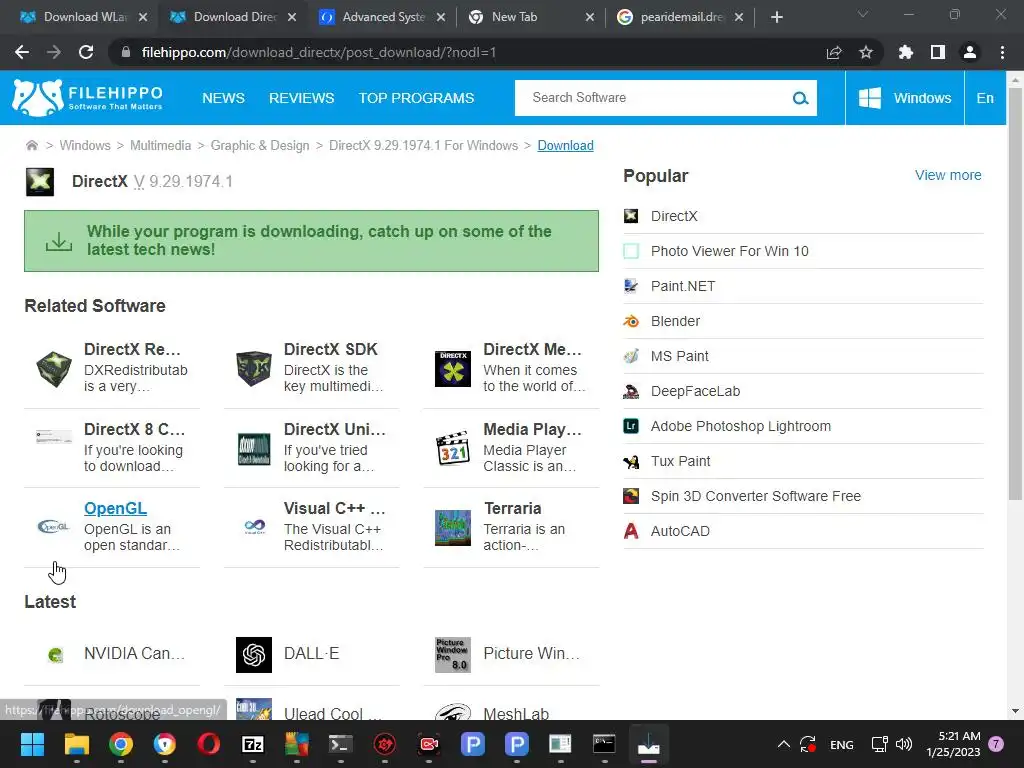Viewport: 1024px width, 768px height.
Task: Open 7-Zip from the taskbar
Action: [253, 744]
